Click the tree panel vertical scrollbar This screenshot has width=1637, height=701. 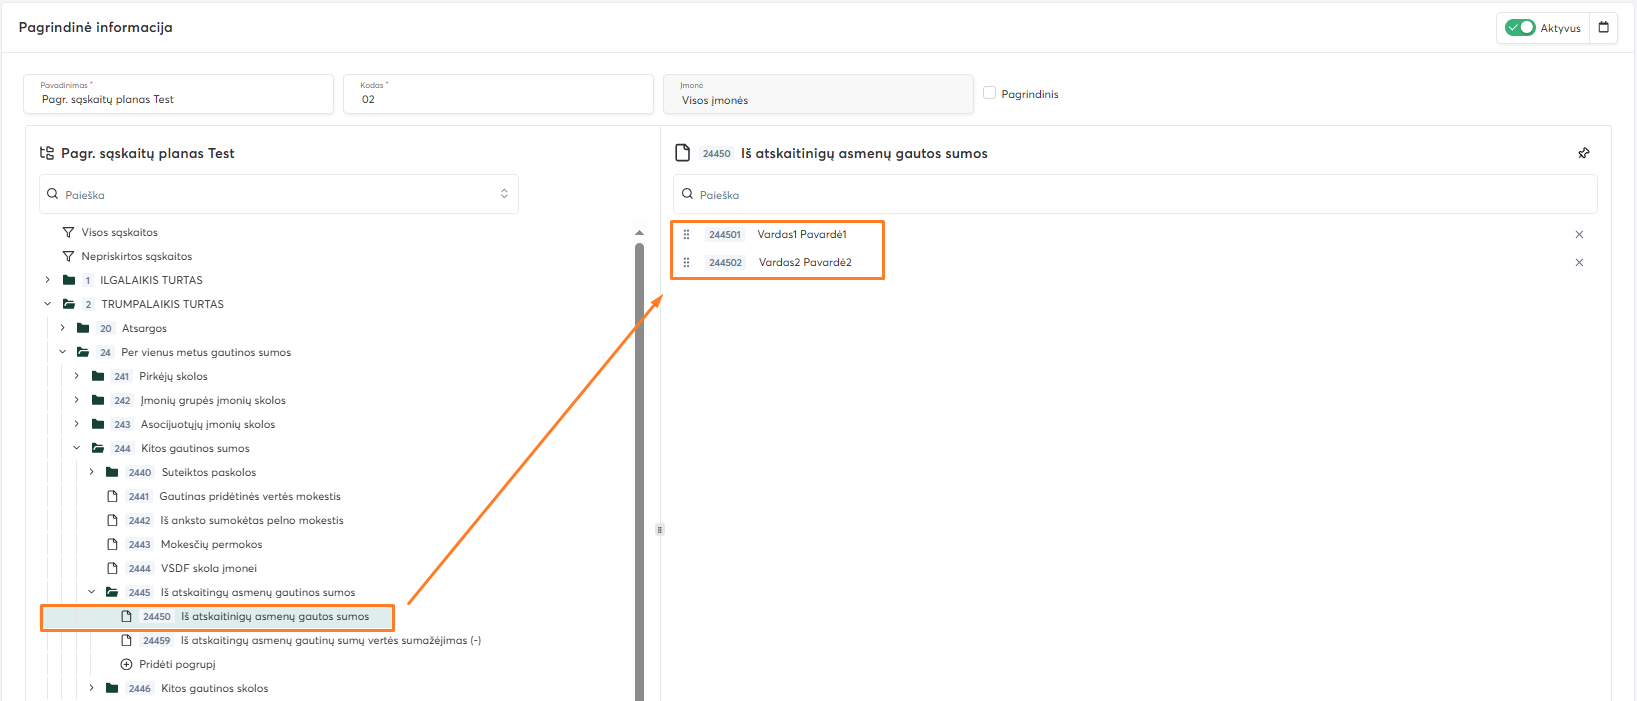tap(639, 470)
